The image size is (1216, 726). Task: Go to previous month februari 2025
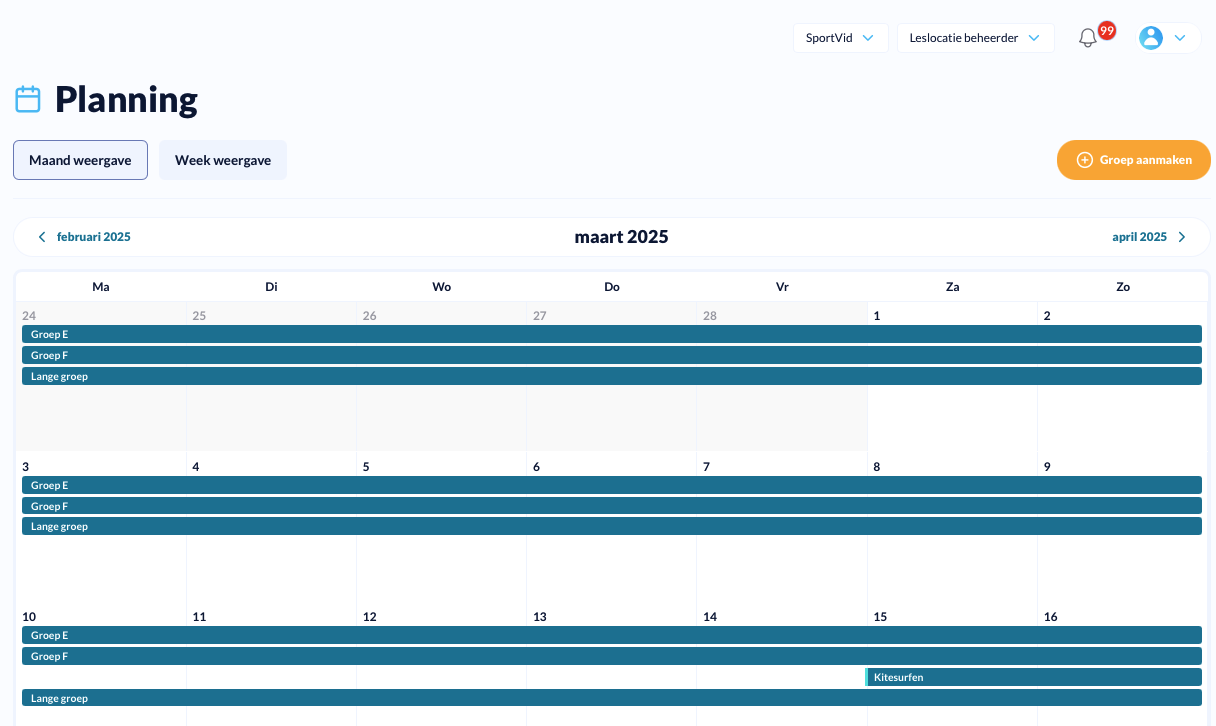coord(94,237)
